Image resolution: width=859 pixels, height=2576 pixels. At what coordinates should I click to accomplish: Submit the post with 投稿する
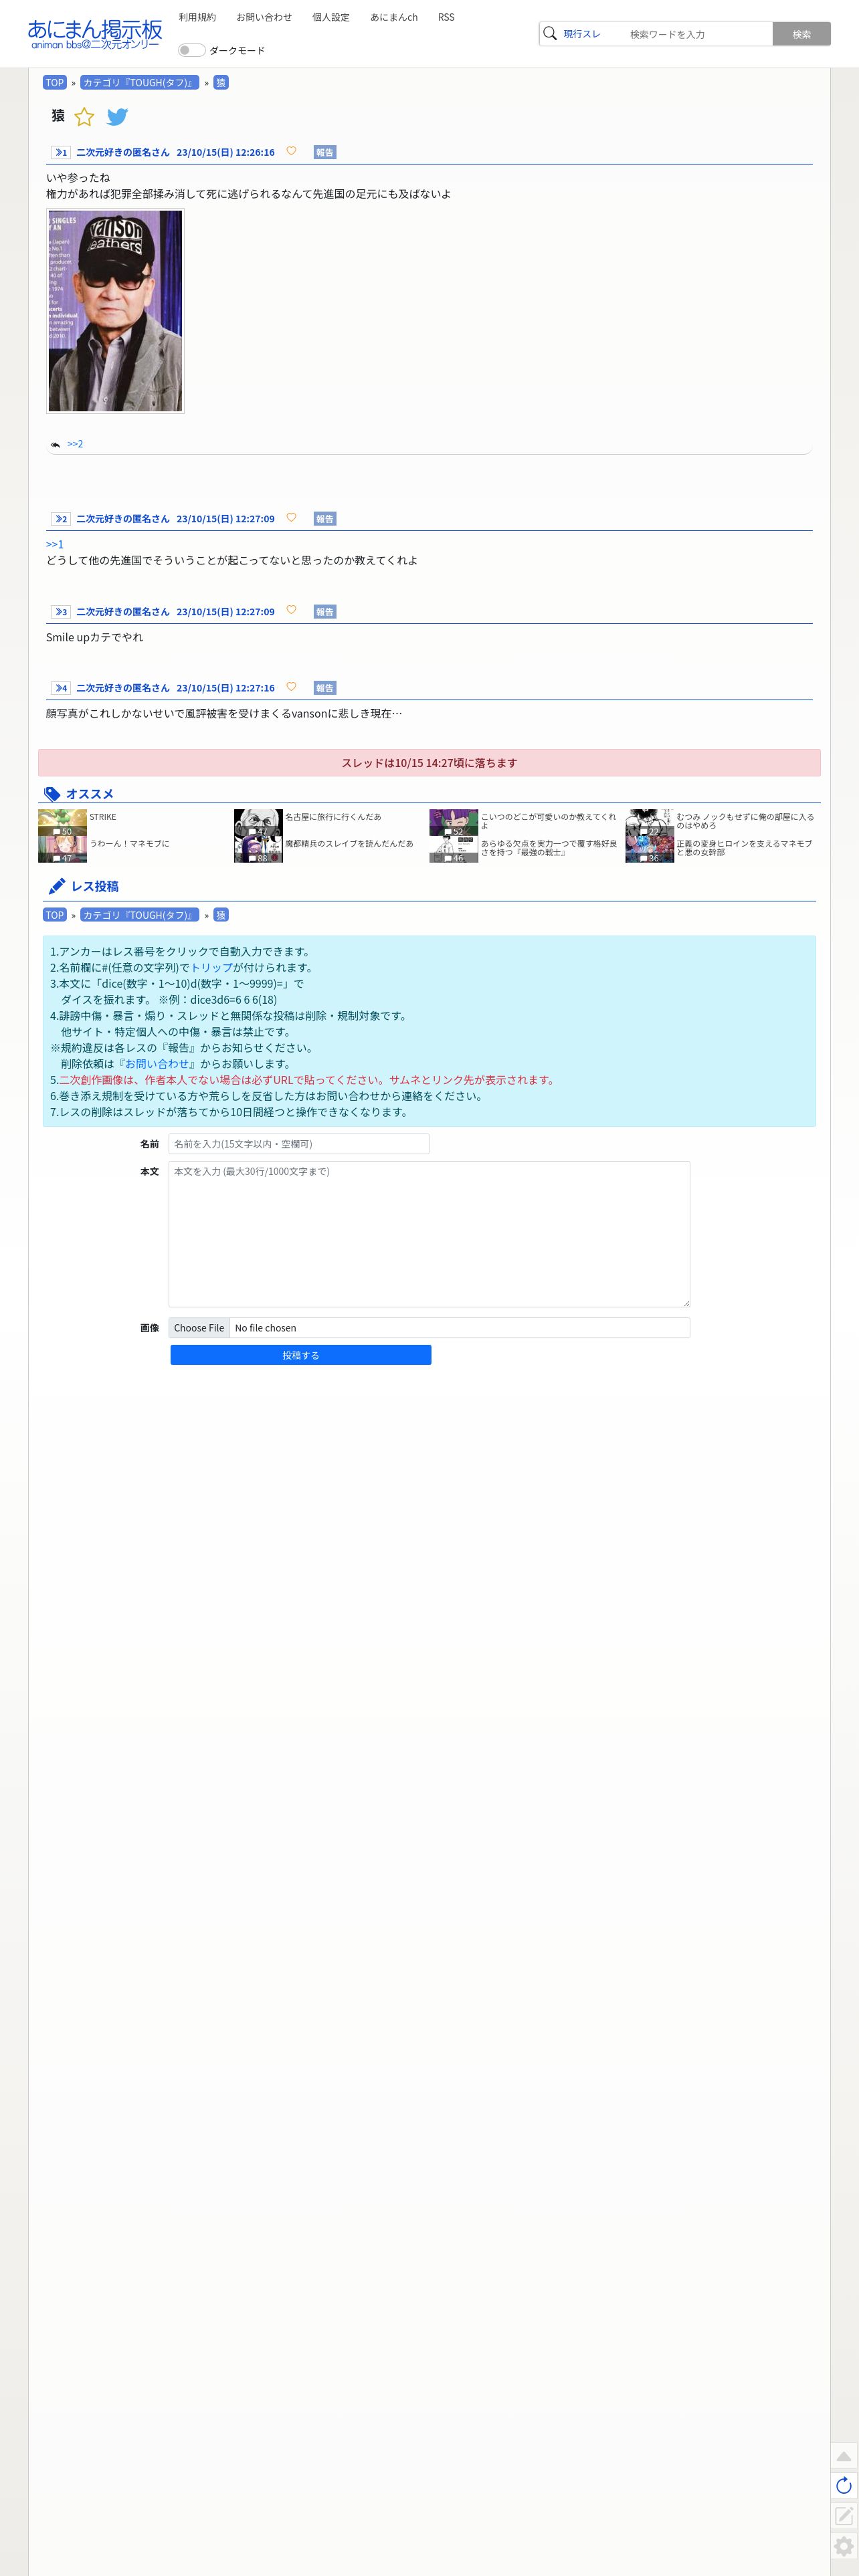(300, 1355)
